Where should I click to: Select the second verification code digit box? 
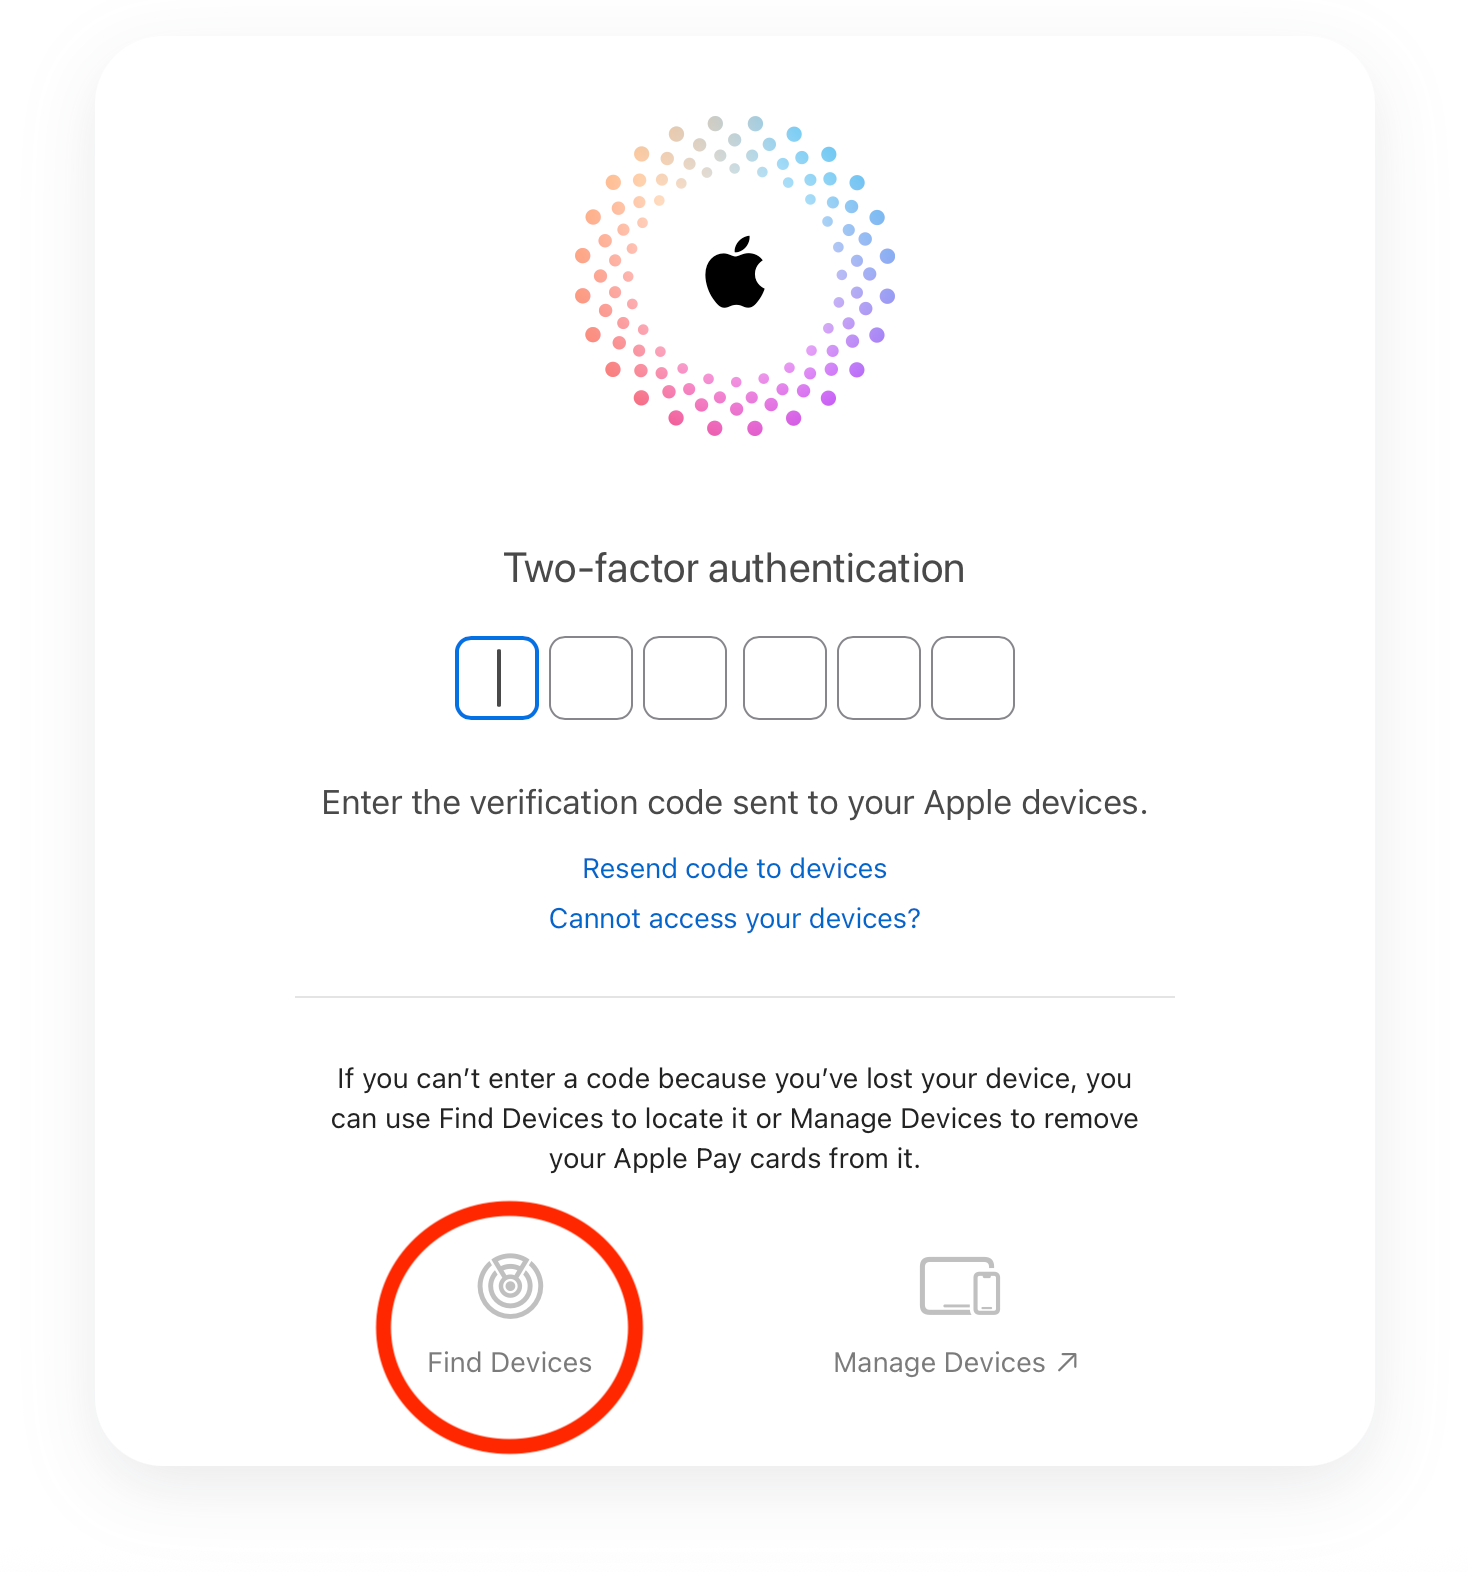[x=591, y=678]
